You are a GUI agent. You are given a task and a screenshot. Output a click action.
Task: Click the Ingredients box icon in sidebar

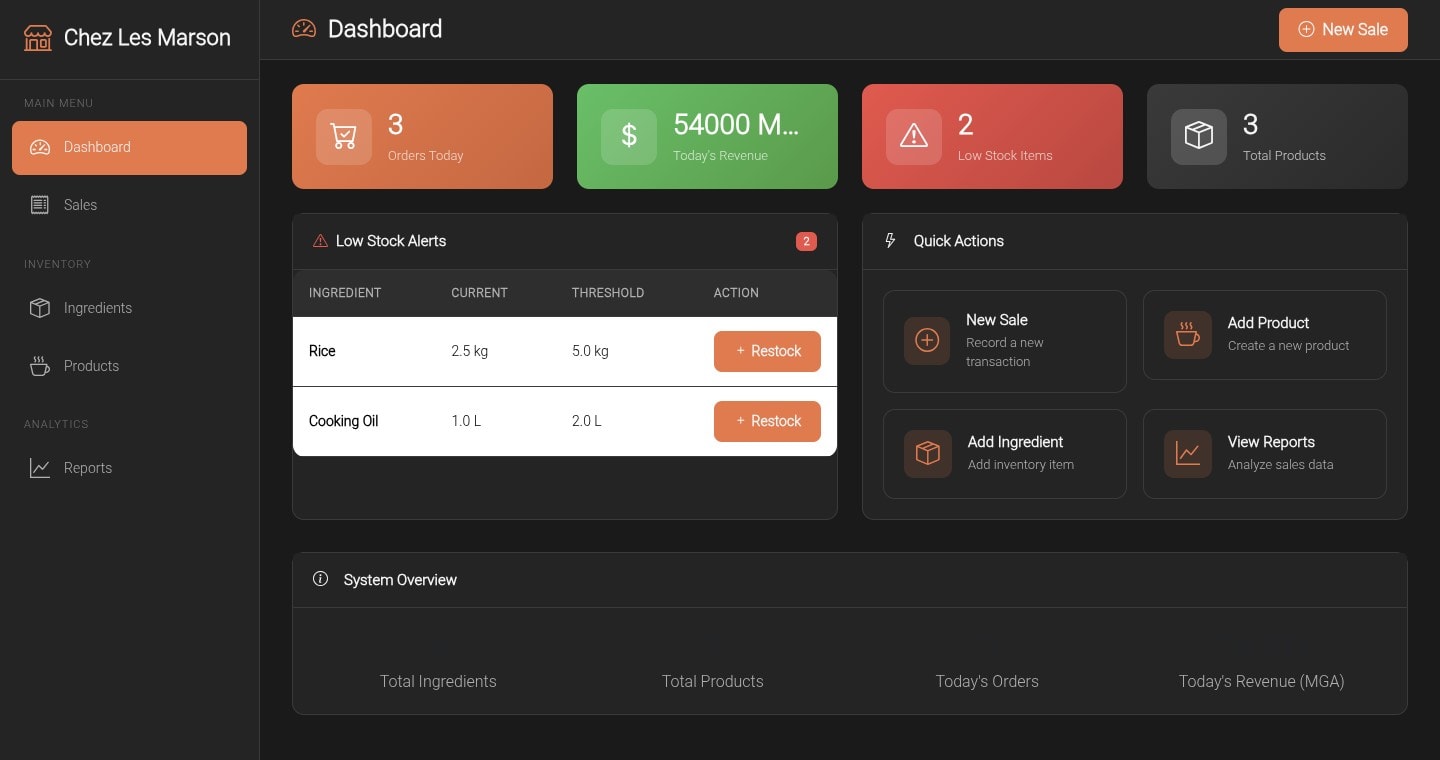(x=40, y=308)
